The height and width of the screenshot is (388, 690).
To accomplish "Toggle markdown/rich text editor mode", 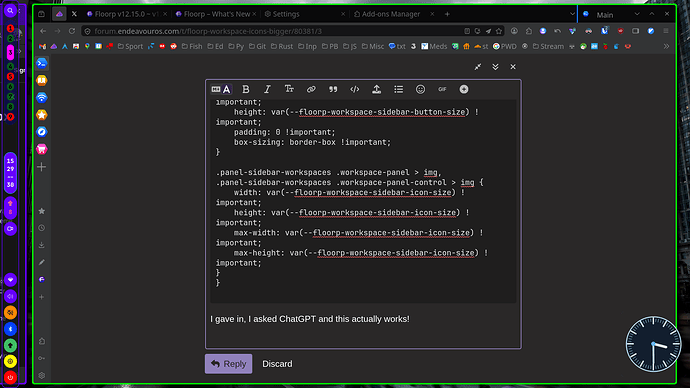I will tap(221, 89).
